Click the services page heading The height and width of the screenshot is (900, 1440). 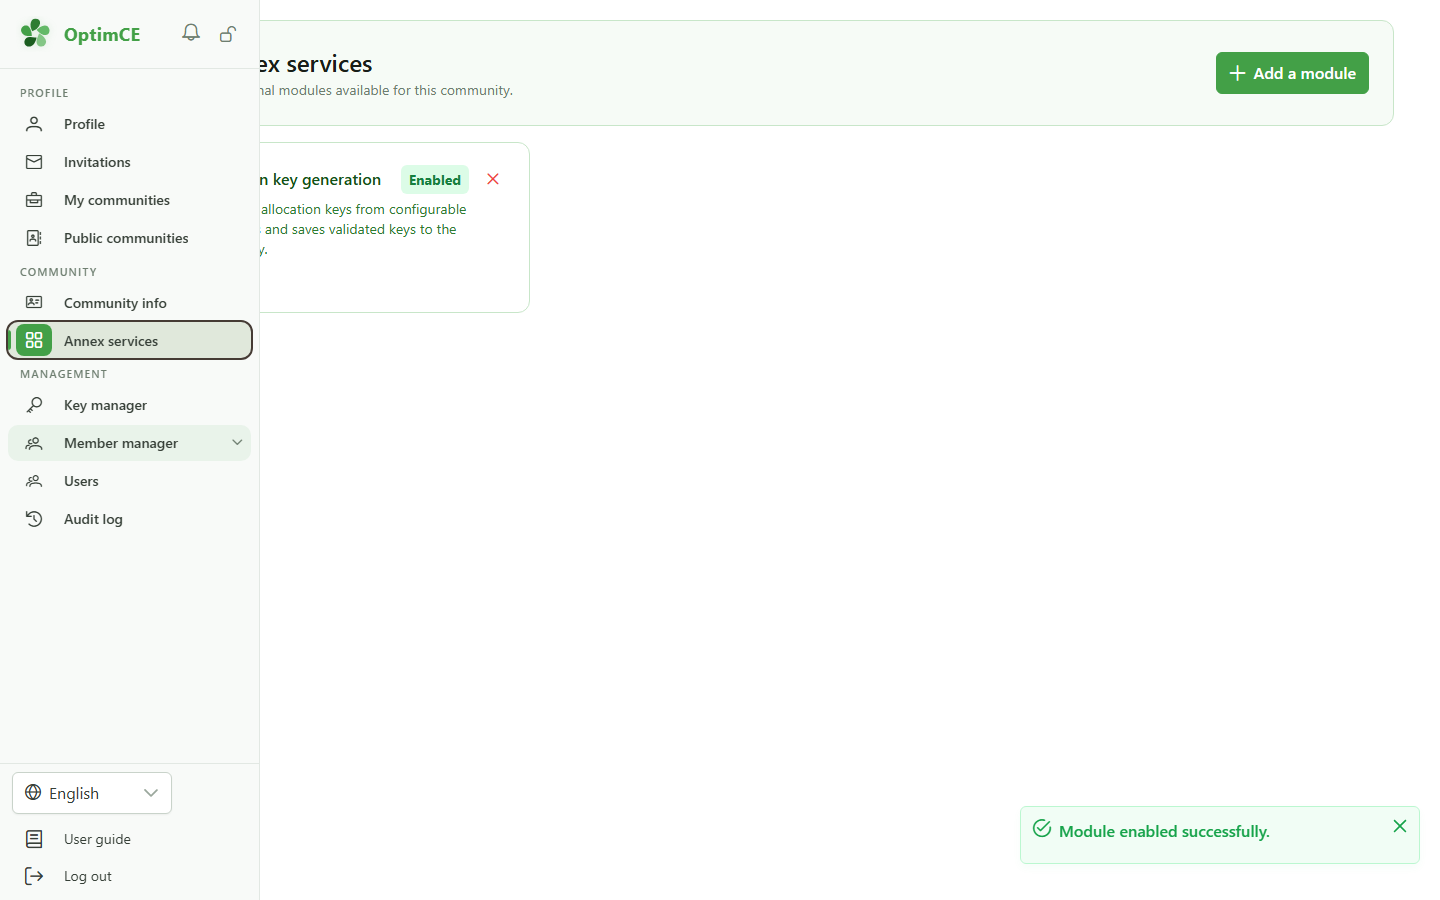[x=316, y=64]
